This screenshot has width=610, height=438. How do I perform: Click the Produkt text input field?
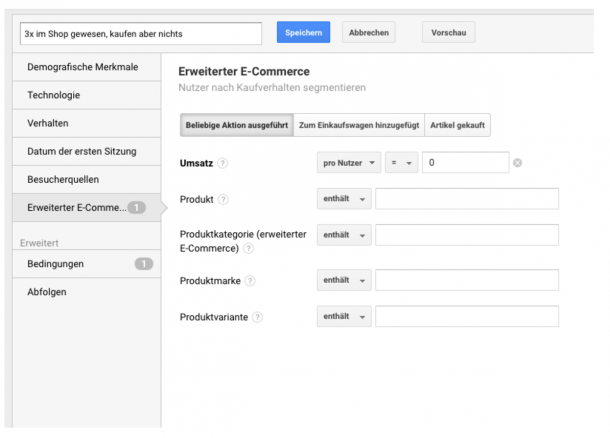pos(467,199)
